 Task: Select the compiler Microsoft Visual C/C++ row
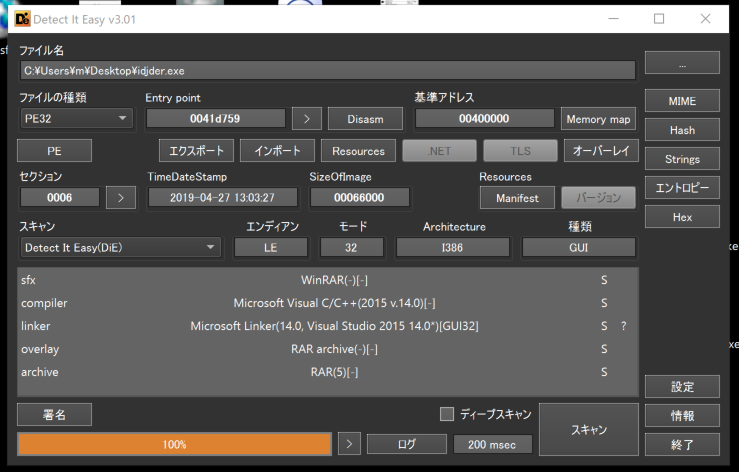pos(328,303)
